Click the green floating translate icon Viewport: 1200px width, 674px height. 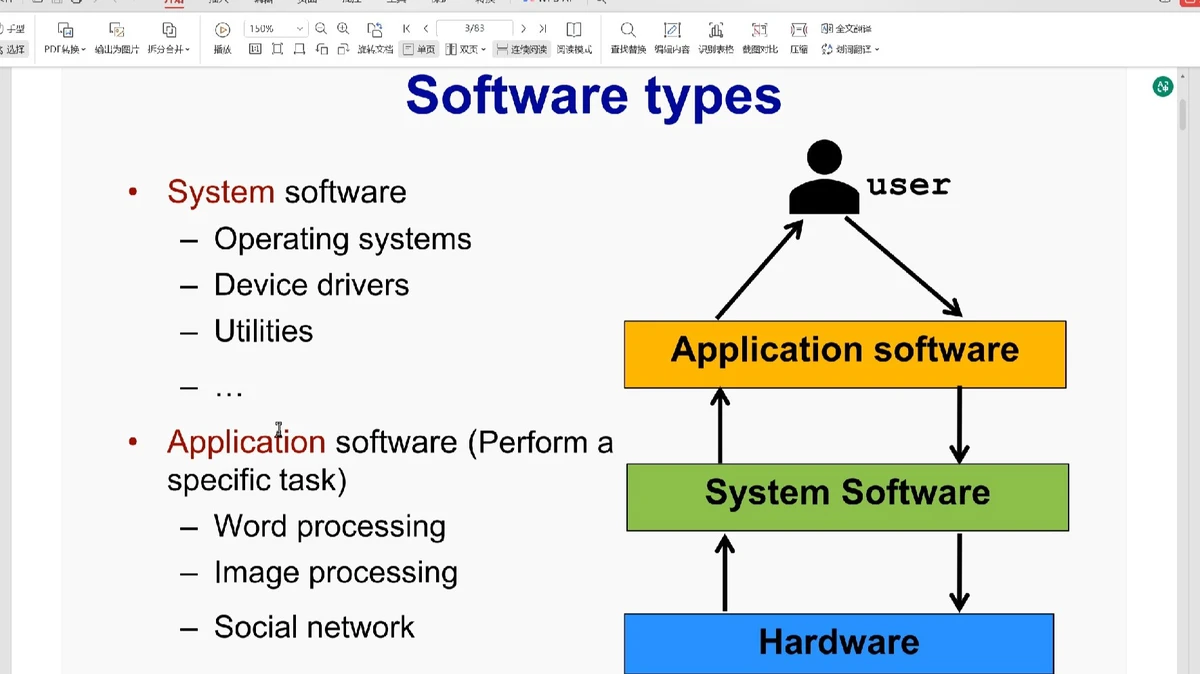click(1162, 87)
